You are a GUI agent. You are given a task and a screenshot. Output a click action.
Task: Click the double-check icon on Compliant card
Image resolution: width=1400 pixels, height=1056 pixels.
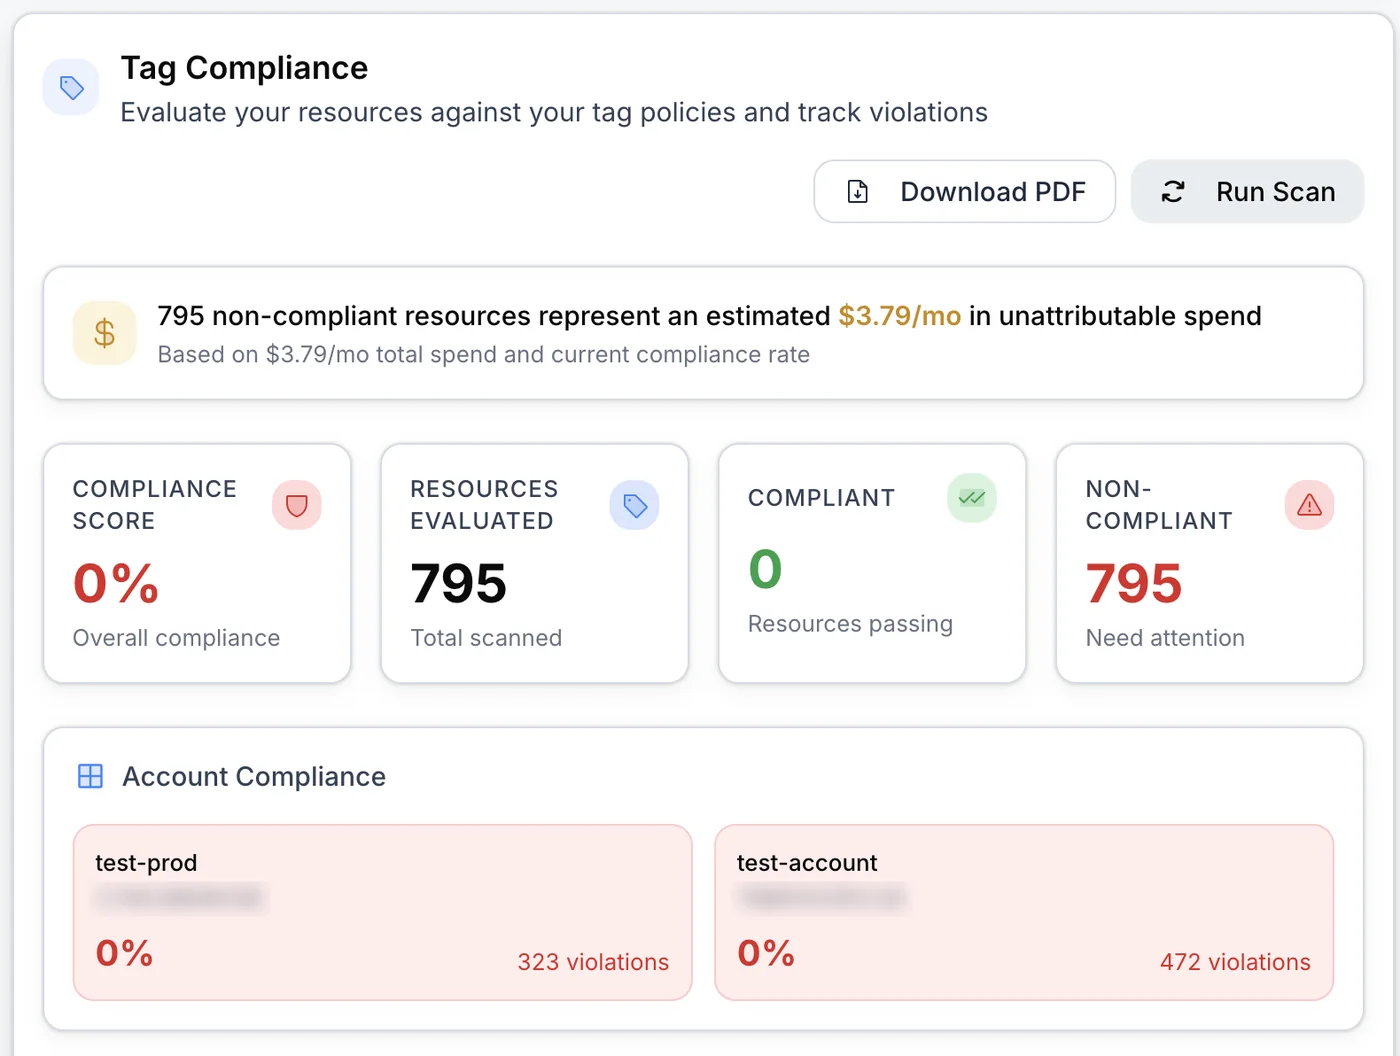tap(972, 497)
